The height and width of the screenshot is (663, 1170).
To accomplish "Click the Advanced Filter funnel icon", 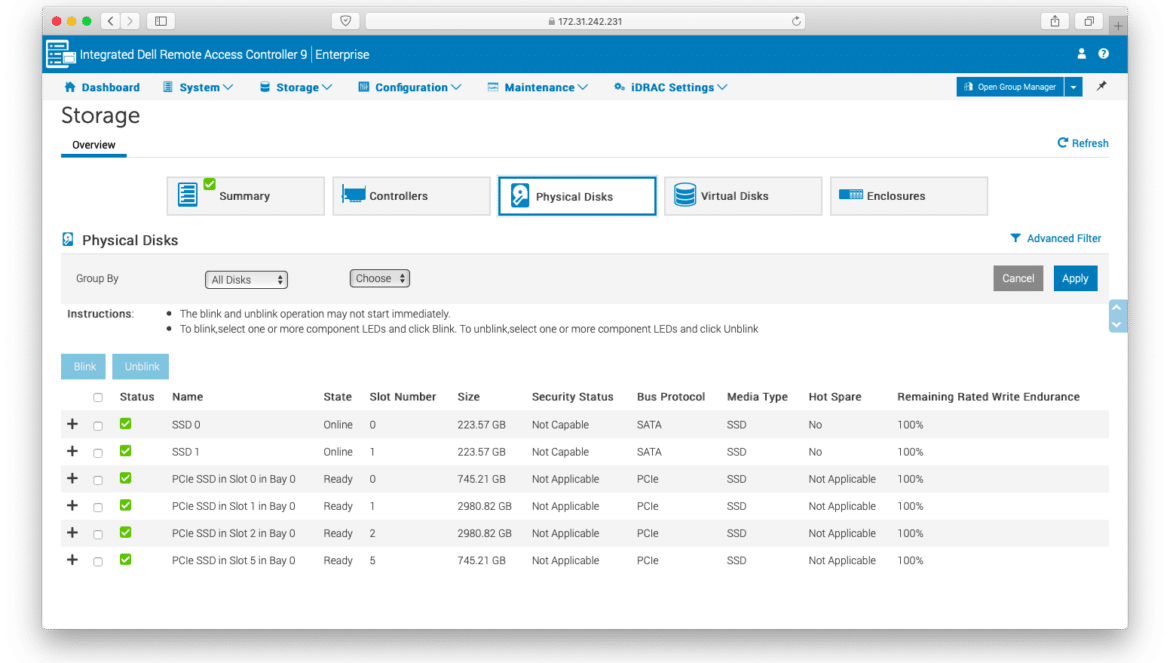I will coord(1016,238).
